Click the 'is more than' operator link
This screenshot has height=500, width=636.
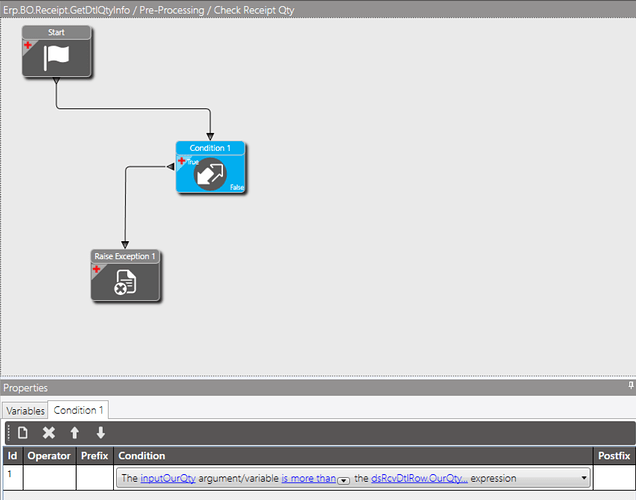309,478
